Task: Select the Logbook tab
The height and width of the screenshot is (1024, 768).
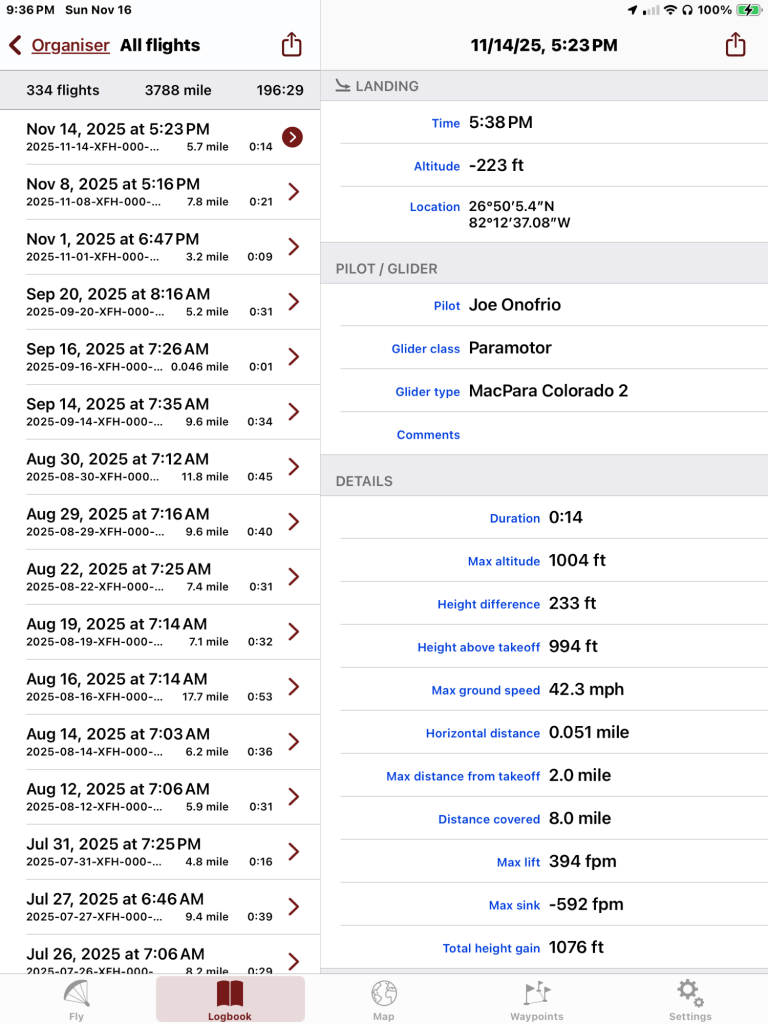Action: point(230,997)
